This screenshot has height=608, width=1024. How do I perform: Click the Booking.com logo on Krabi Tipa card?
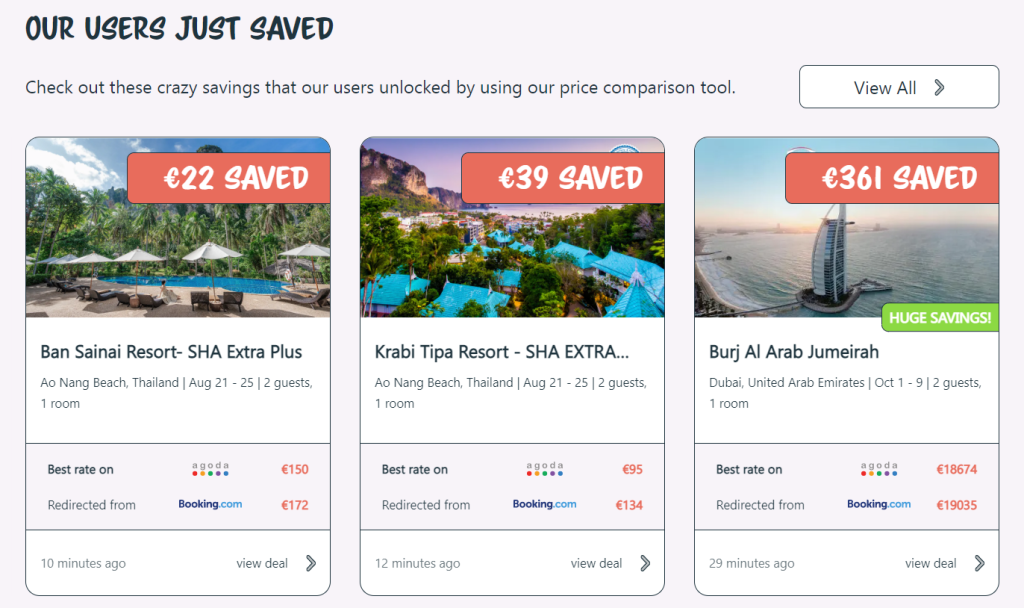pyautogui.click(x=544, y=504)
